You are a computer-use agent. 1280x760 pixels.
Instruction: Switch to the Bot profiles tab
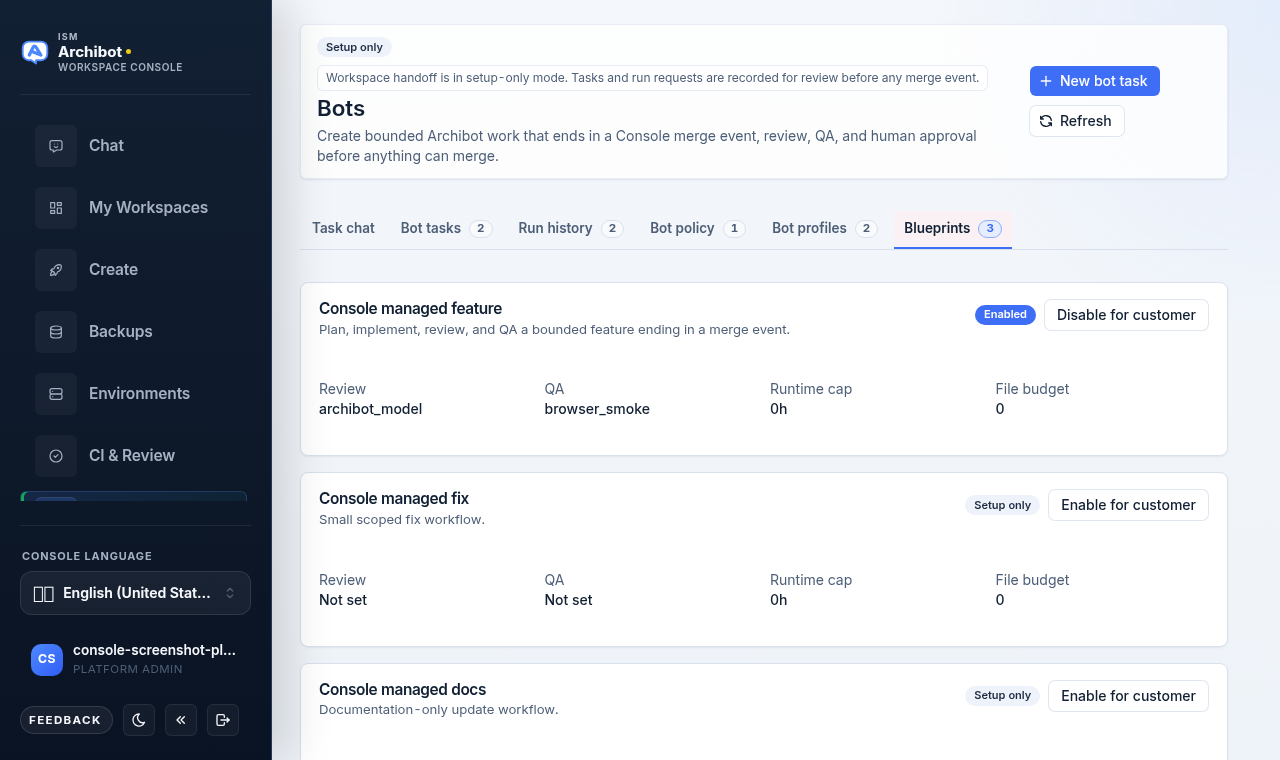(825, 228)
